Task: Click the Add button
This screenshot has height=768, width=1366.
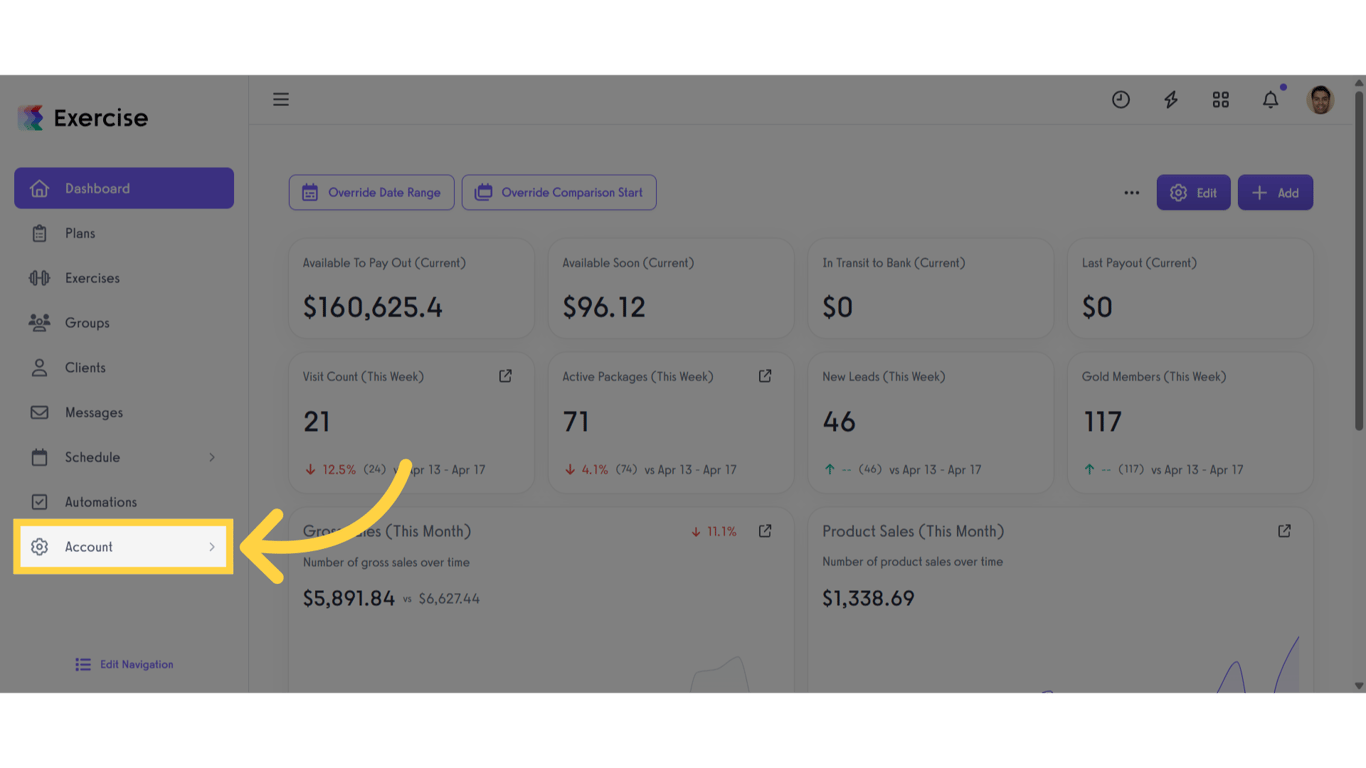Action: pos(1275,193)
